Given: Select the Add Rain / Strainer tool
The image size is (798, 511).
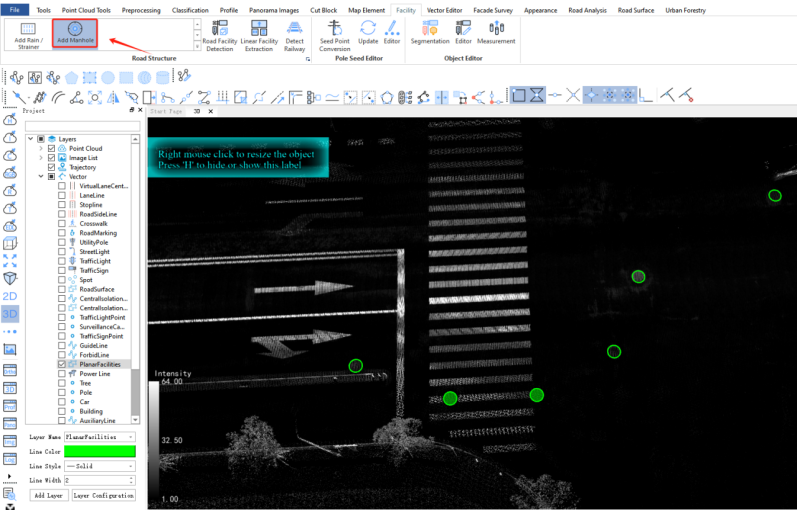Looking at the screenshot, I should click(28, 35).
